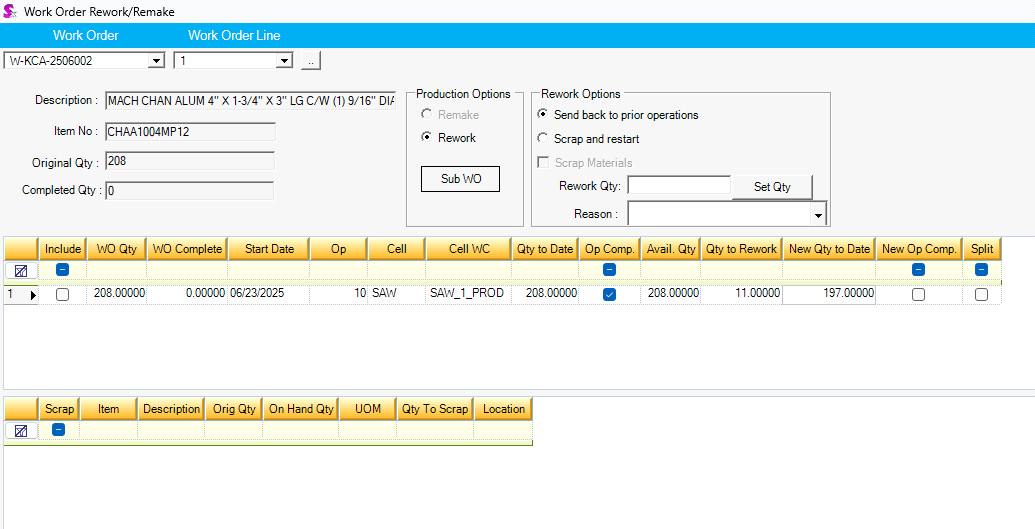Click the Sub WO button

460,179
